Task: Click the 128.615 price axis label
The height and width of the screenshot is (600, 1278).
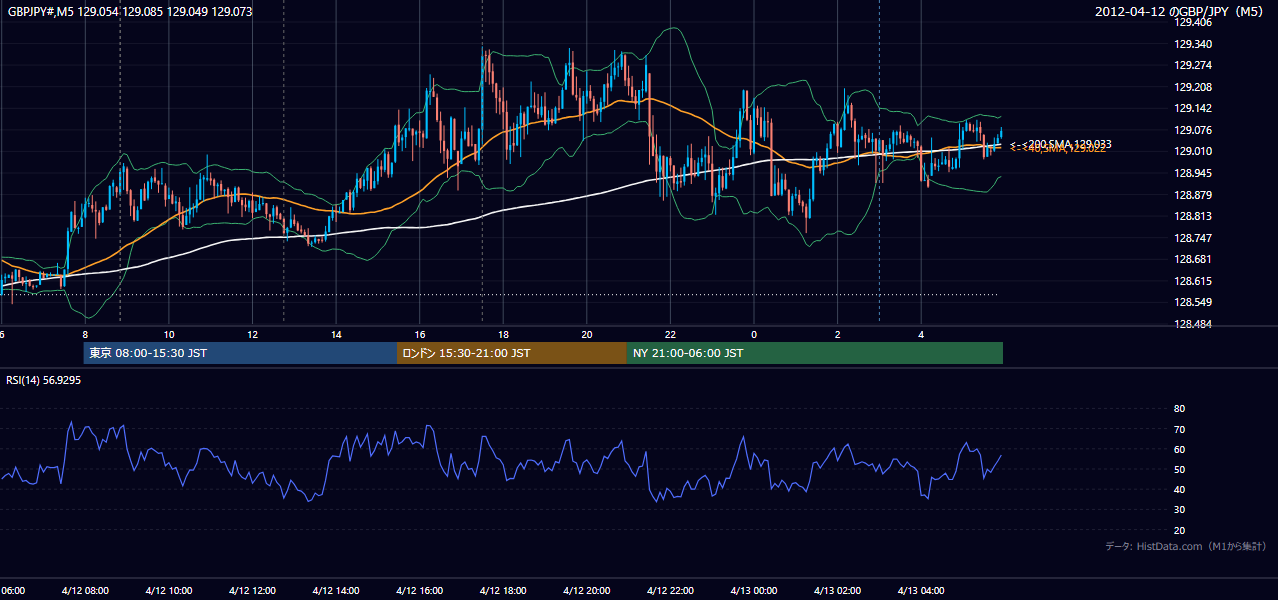Action: [1193, 281]
